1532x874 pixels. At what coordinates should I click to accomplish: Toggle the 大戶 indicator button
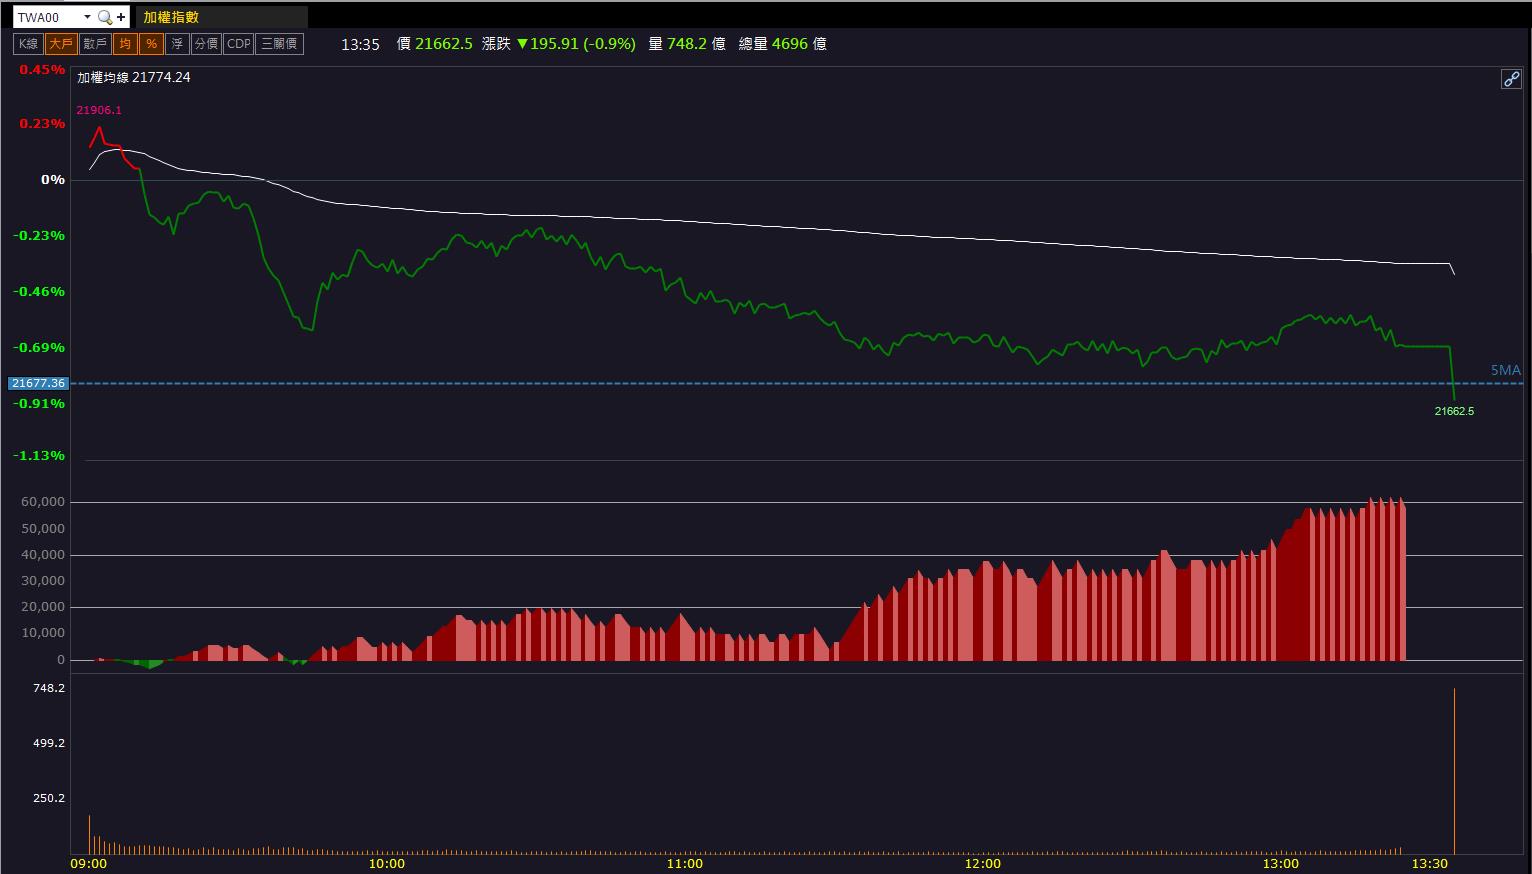pos(61,44)
